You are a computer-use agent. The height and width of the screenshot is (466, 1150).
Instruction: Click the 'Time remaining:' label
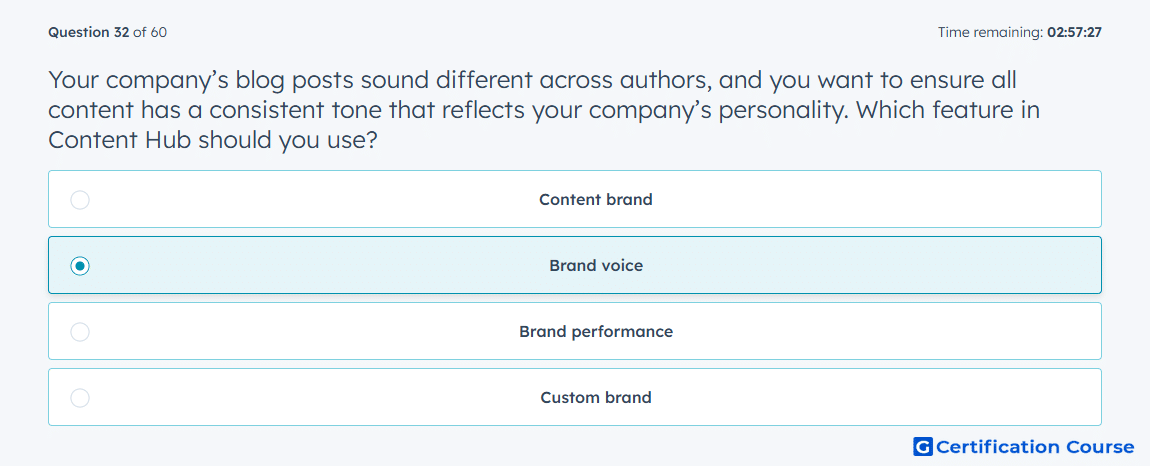coord(991,32)
